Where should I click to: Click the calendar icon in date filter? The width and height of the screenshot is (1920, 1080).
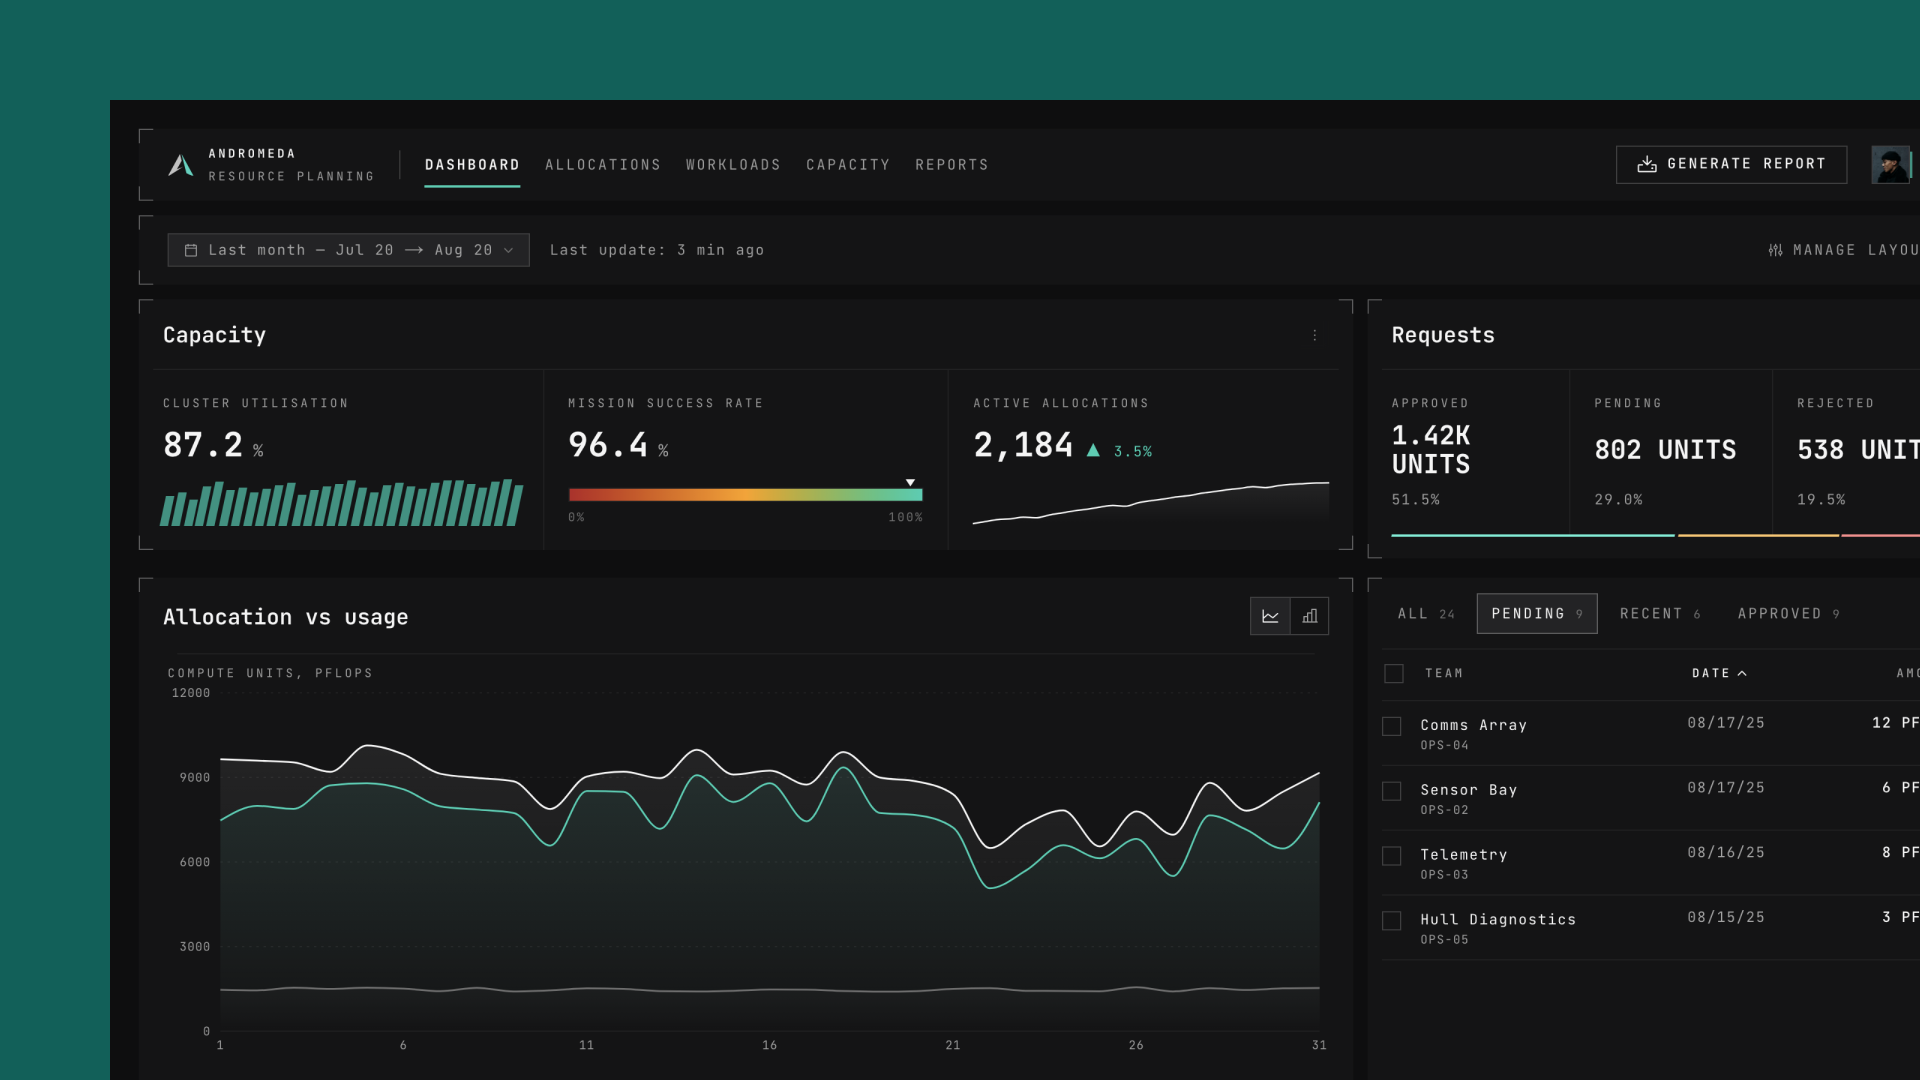click(191, 250)
